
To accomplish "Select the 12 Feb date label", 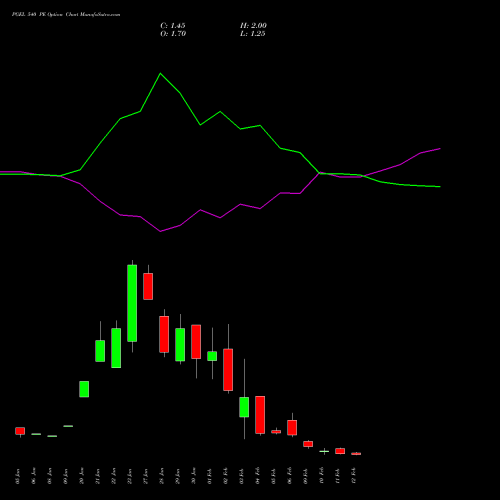I will (x=354, y=476).
